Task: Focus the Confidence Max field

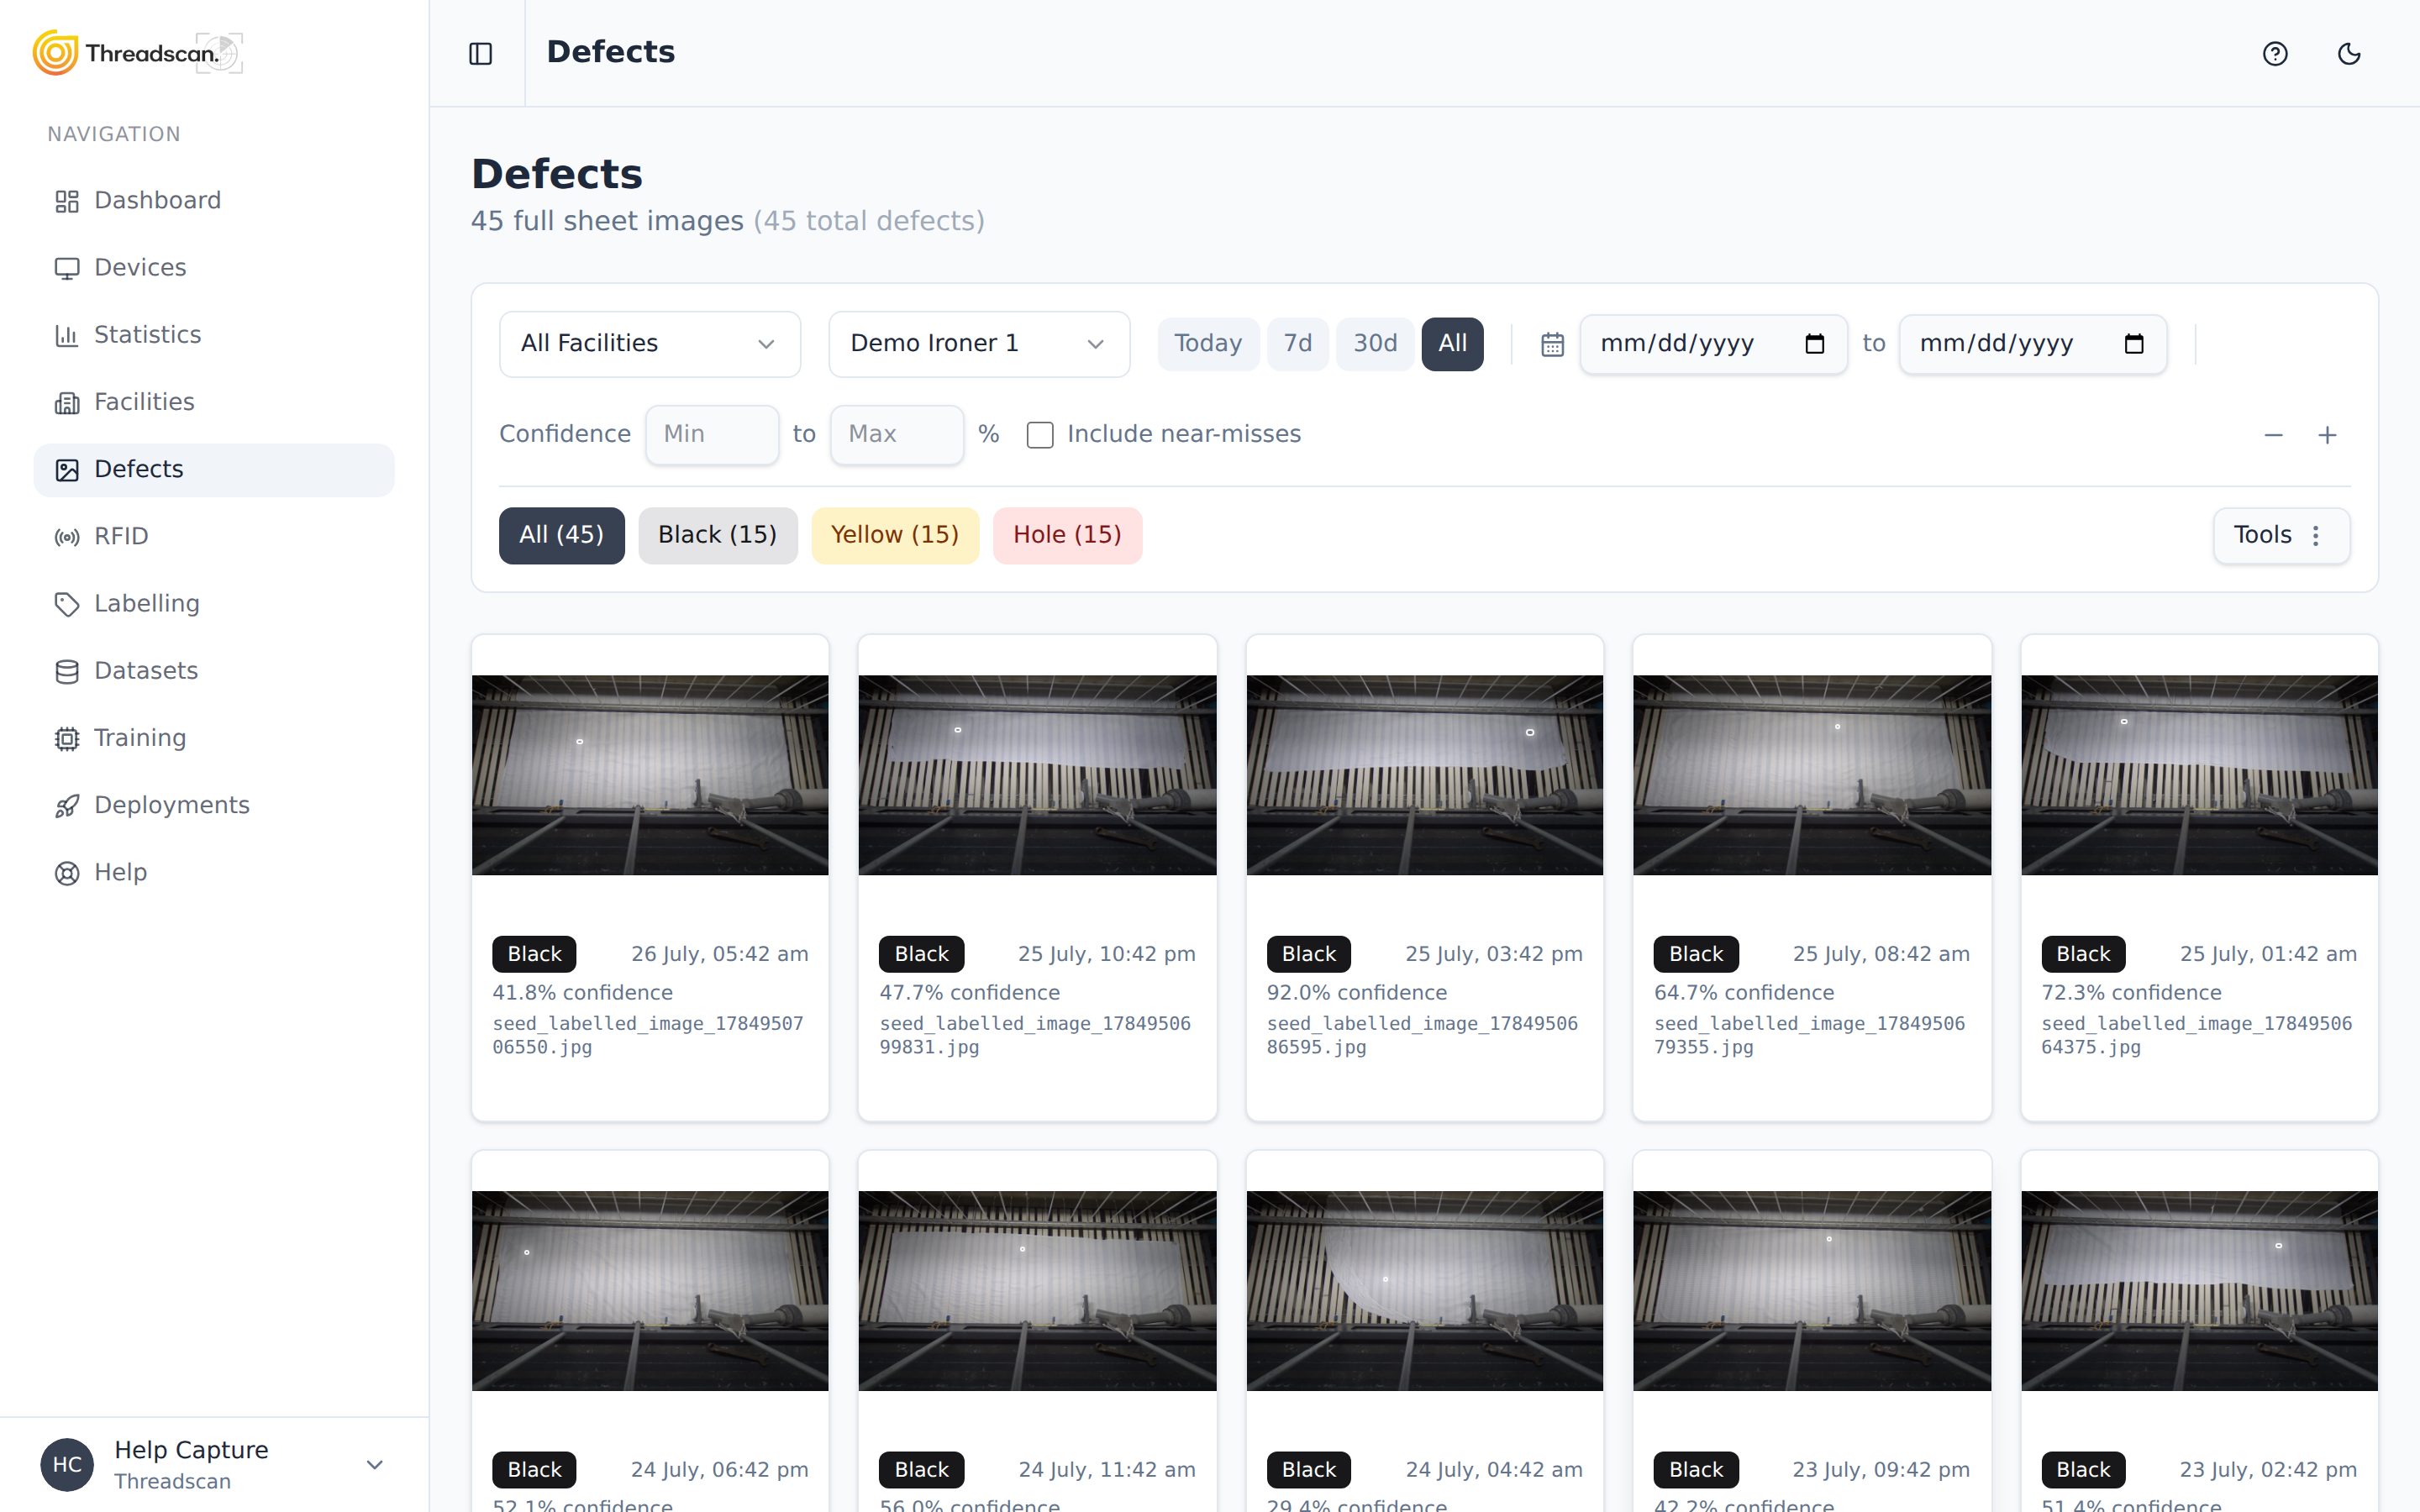Action: pyautogui.click(x=897, y=435)
